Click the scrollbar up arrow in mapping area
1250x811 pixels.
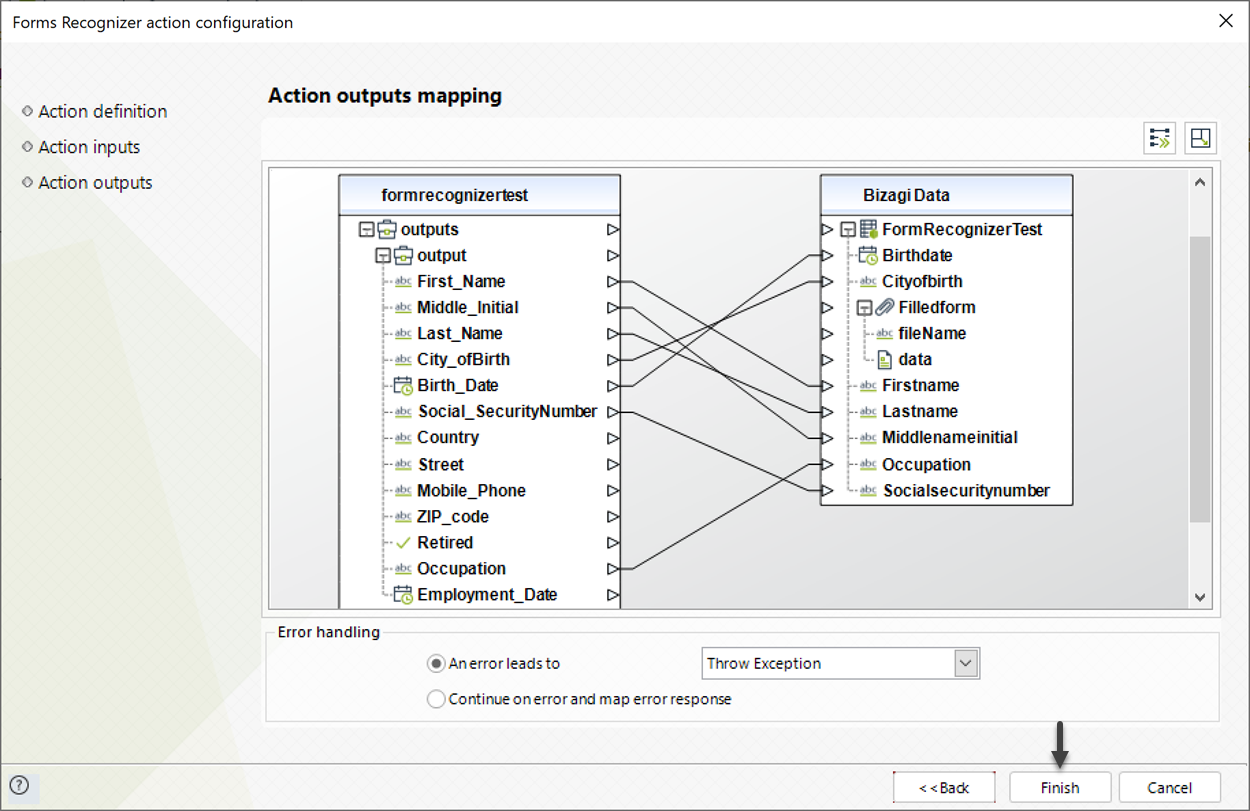tap(1200, 183)
